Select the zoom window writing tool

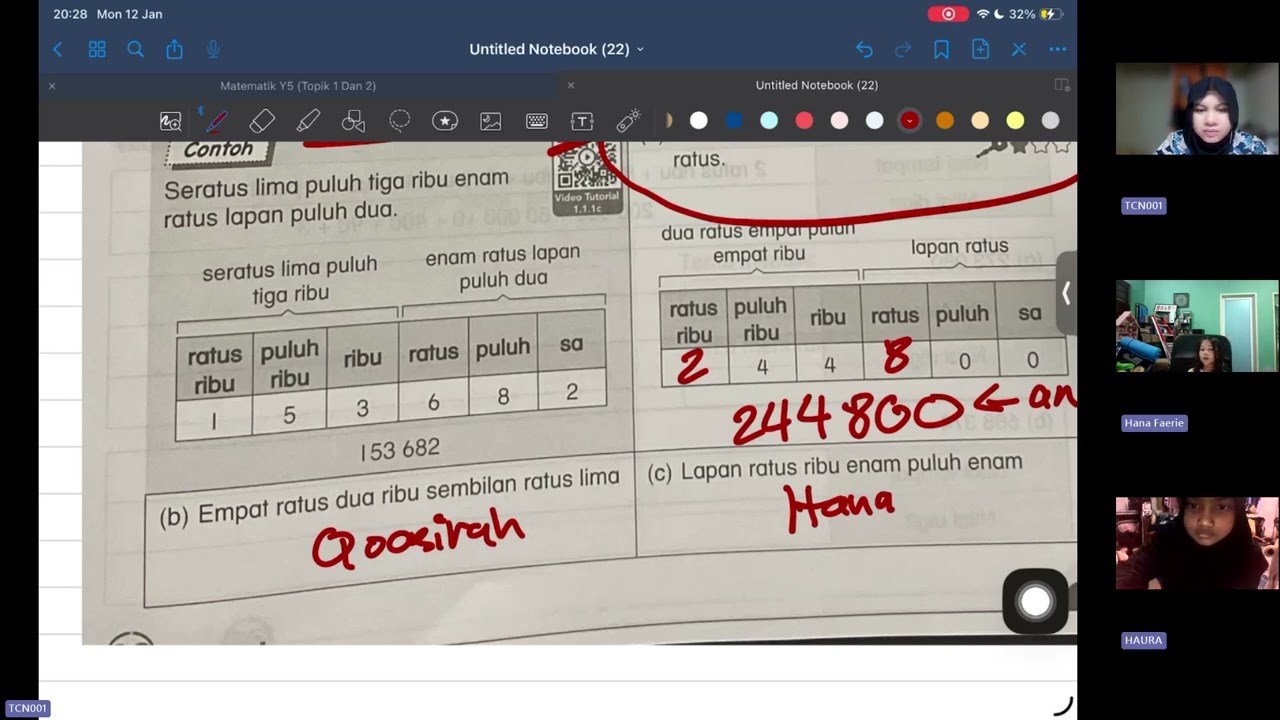171,121
